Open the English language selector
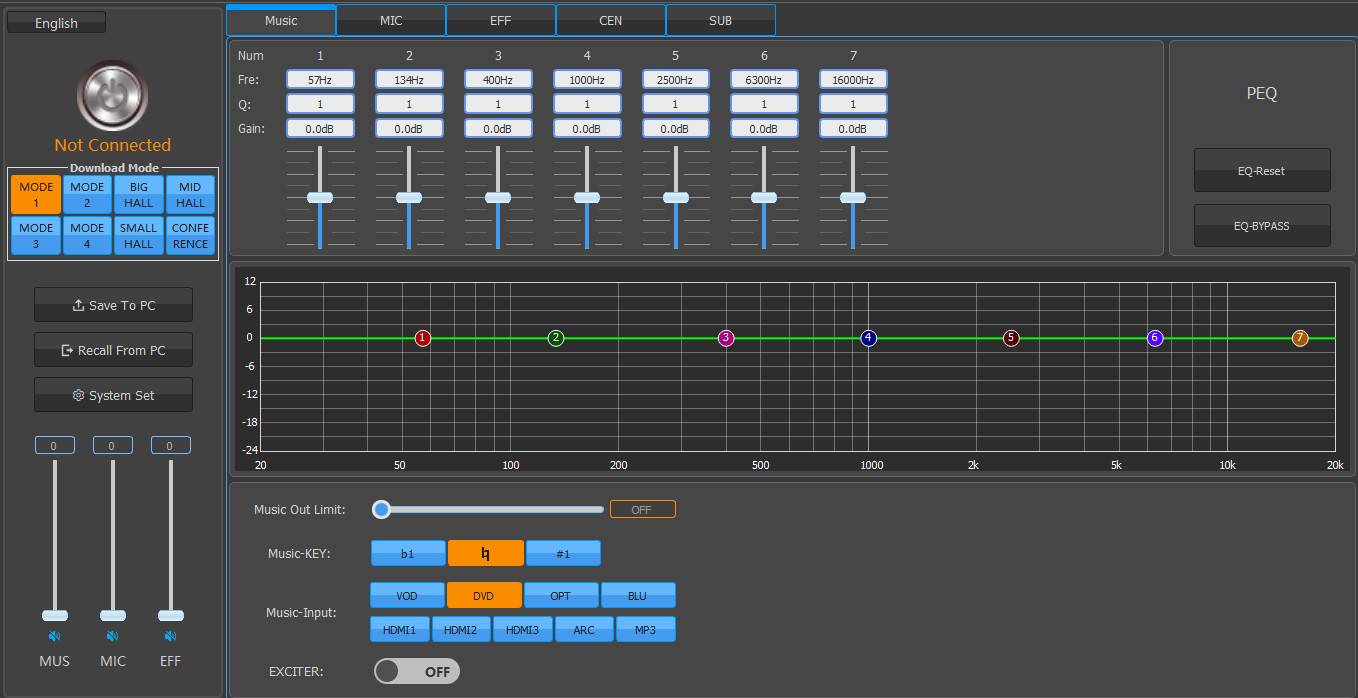Viewport: 1358px width, 698px height. [x=56, y=23]
